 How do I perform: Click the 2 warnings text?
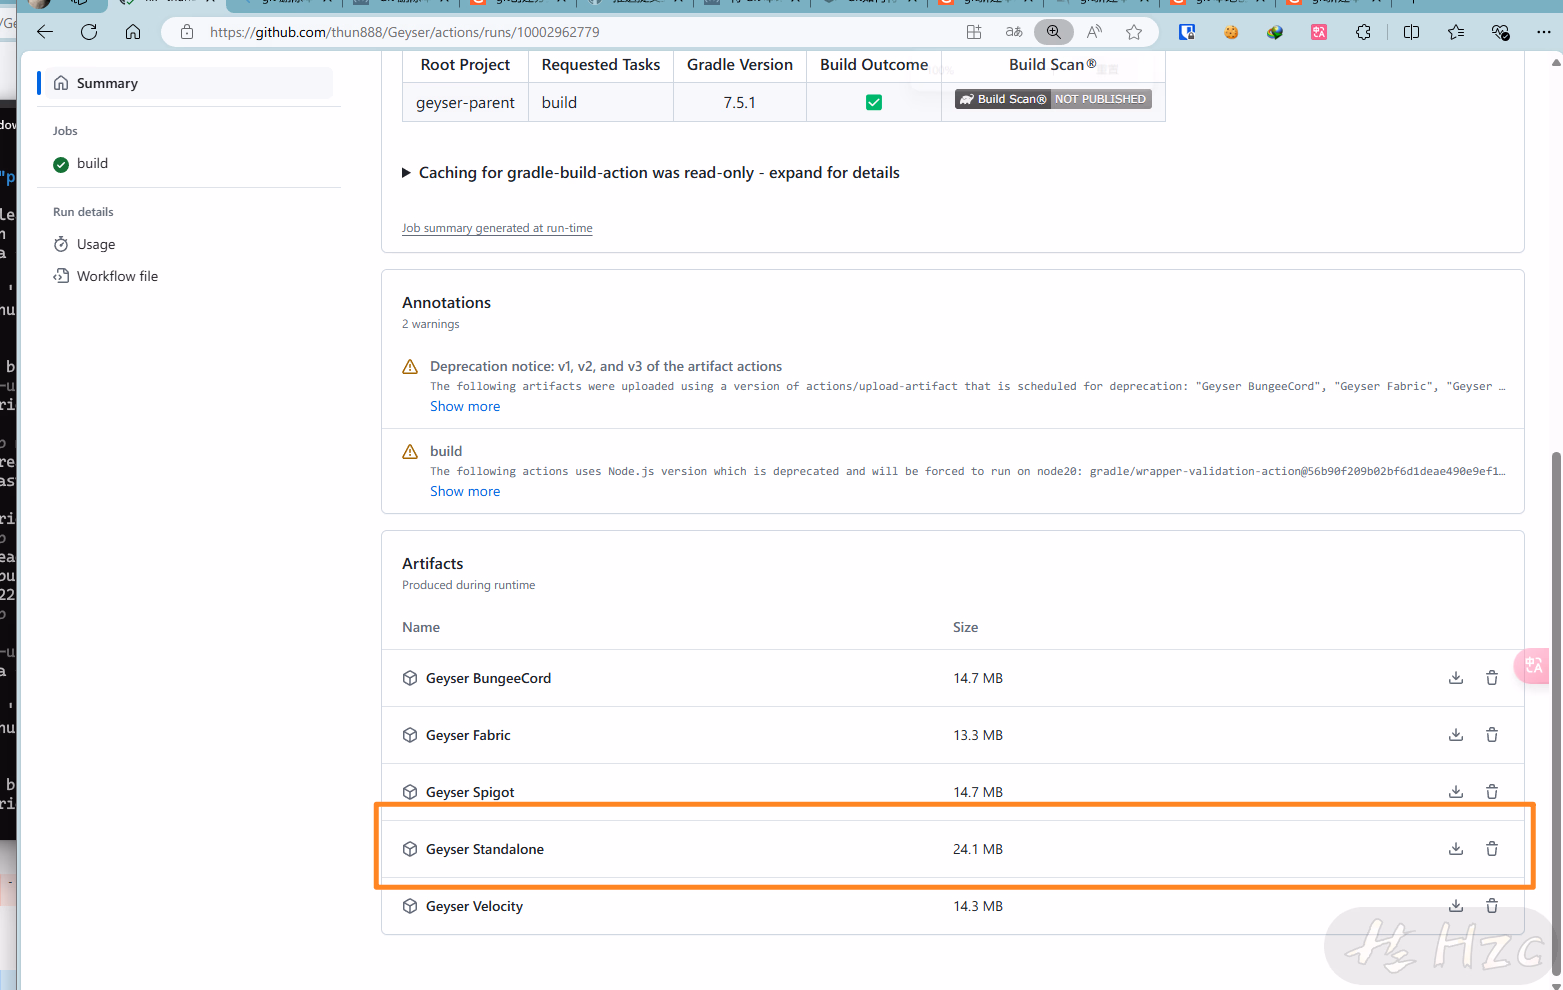[431, 324]
